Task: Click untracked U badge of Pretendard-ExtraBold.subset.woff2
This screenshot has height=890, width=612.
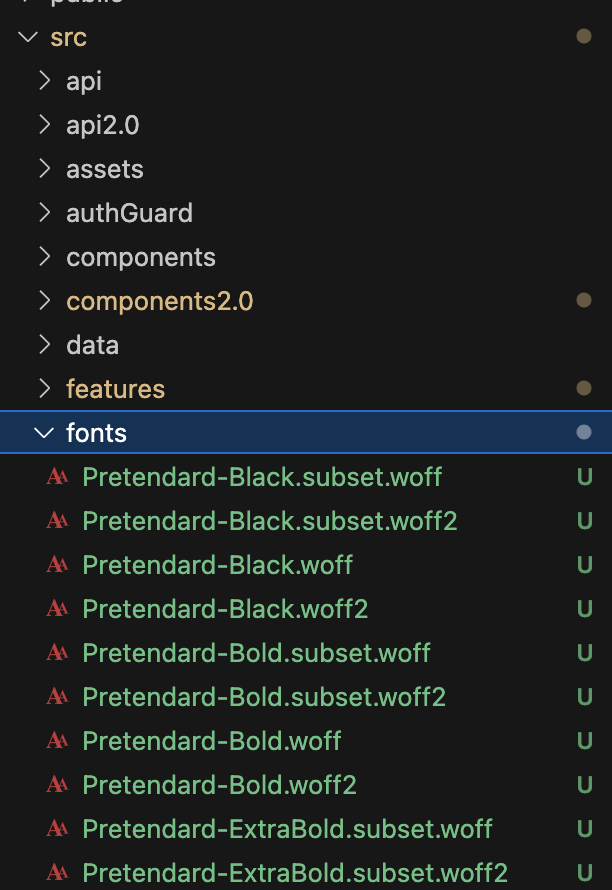Action: (x=585, y=873)
